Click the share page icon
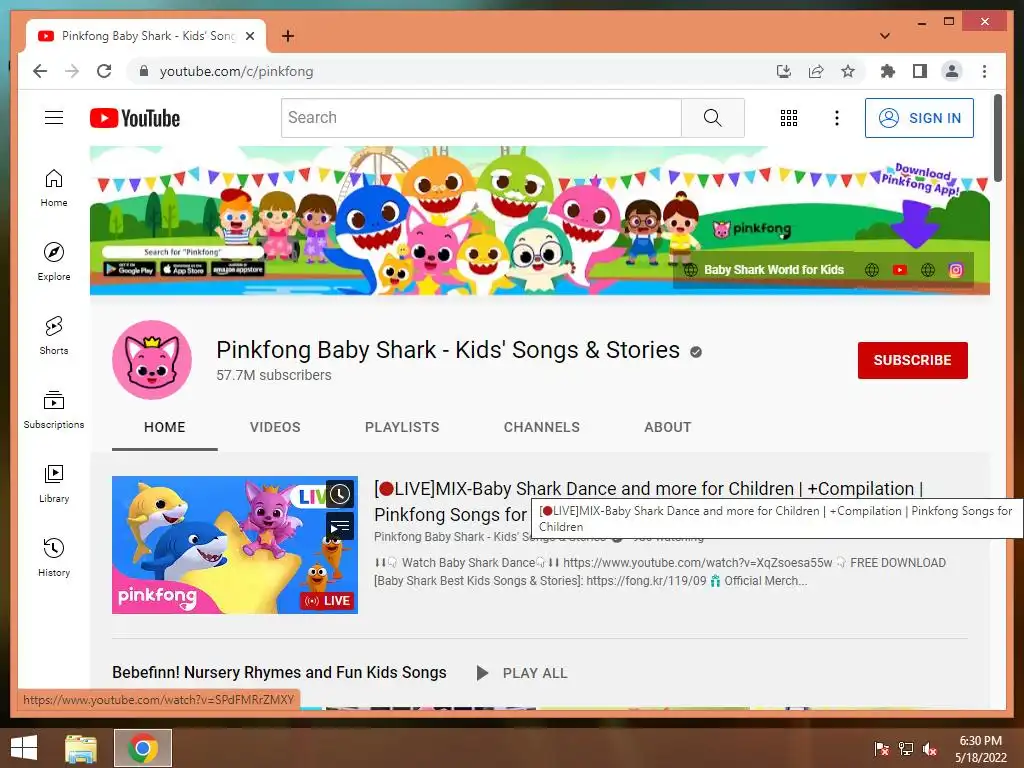This screenshot has width=1024, height=768. tap(816, 71)
